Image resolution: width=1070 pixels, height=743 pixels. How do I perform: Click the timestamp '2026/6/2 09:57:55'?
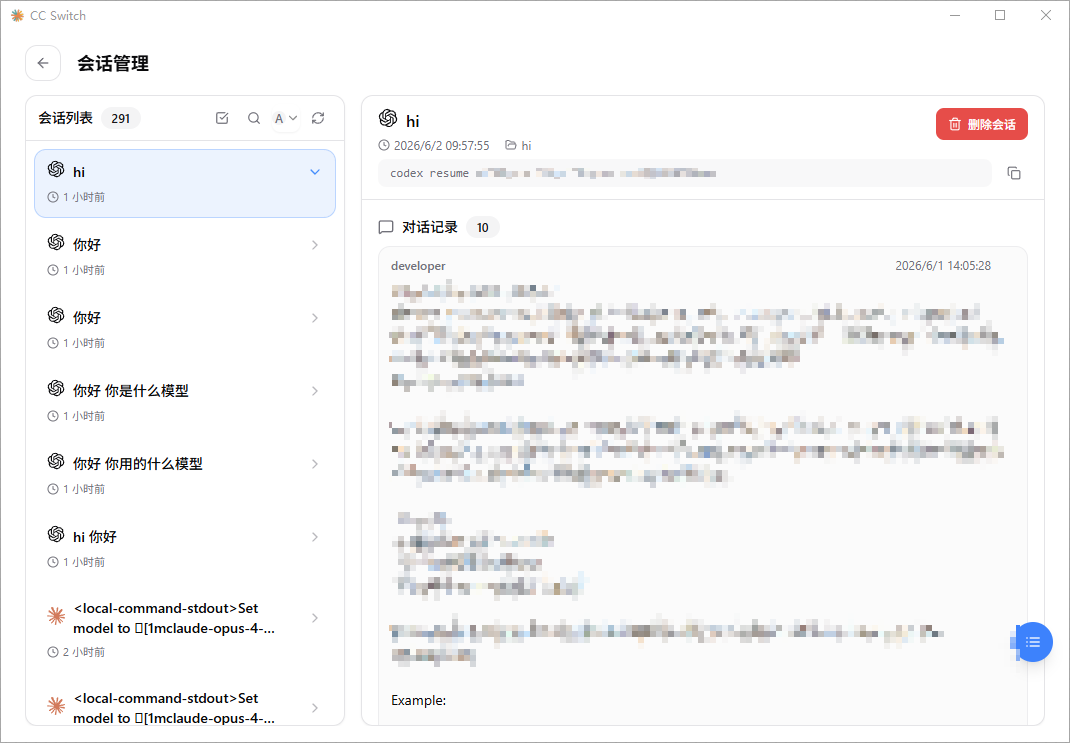(442, 145)
